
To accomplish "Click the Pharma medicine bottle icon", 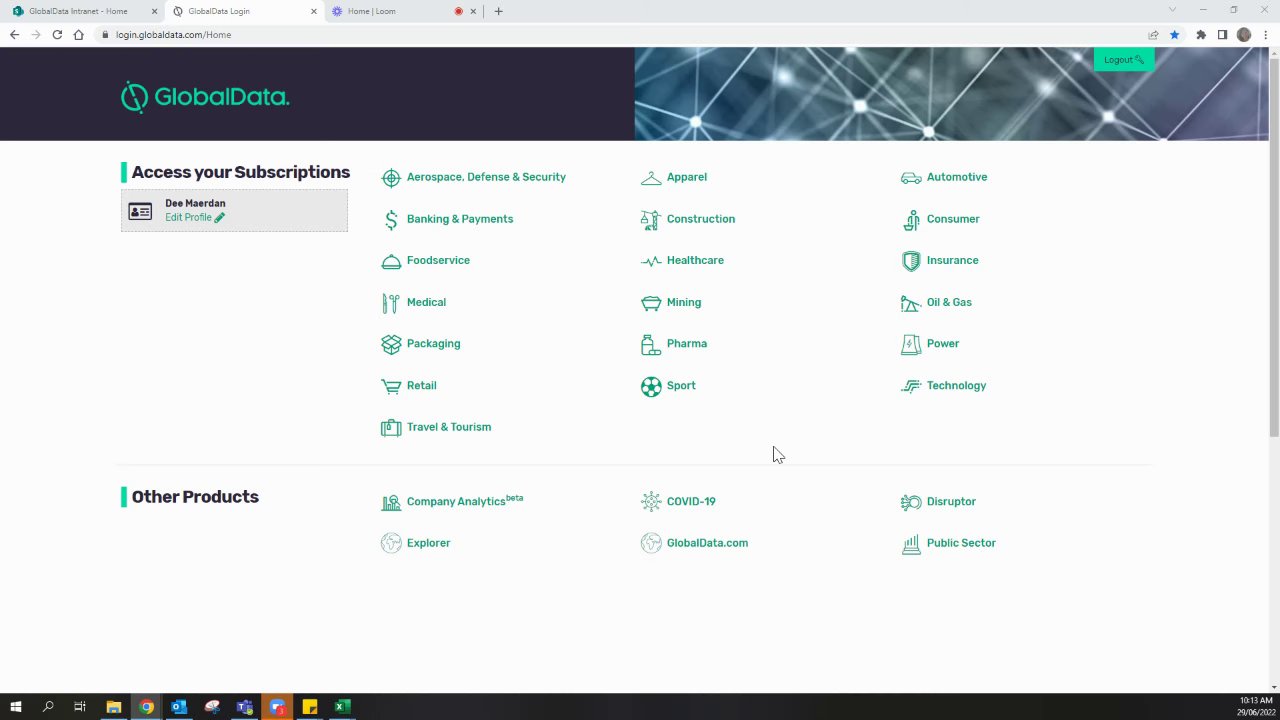I will tap(651, 344).
